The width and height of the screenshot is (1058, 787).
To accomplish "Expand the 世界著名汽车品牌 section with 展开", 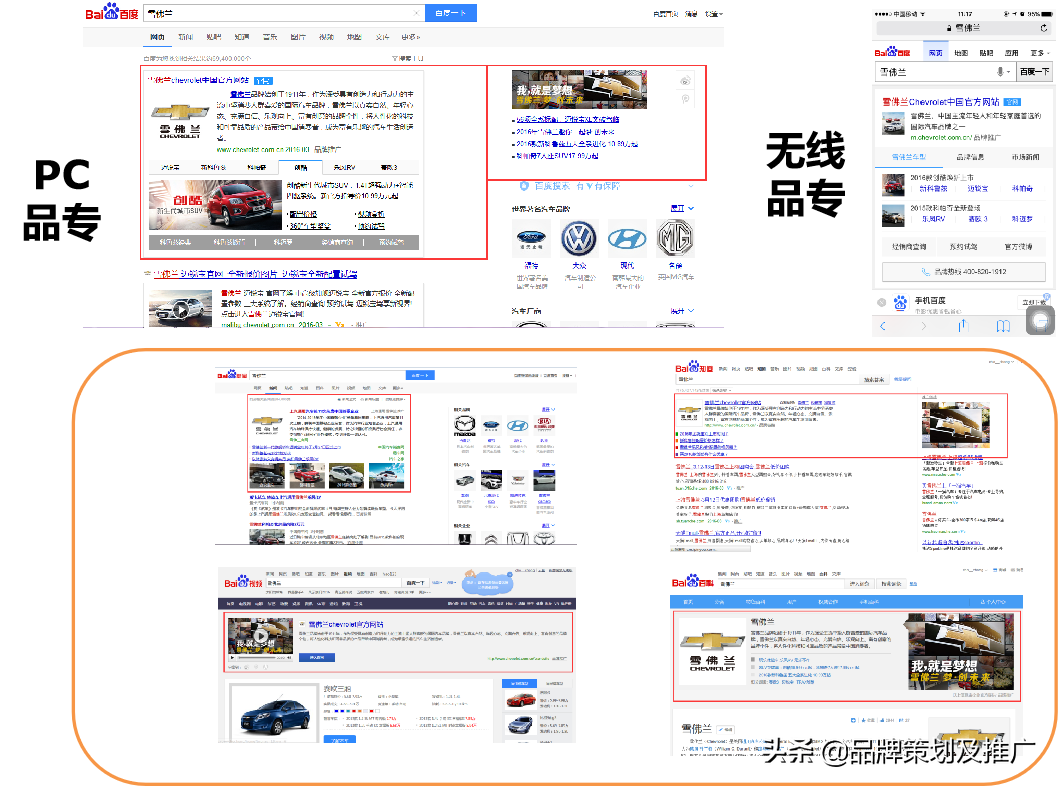I will (682, 208).
